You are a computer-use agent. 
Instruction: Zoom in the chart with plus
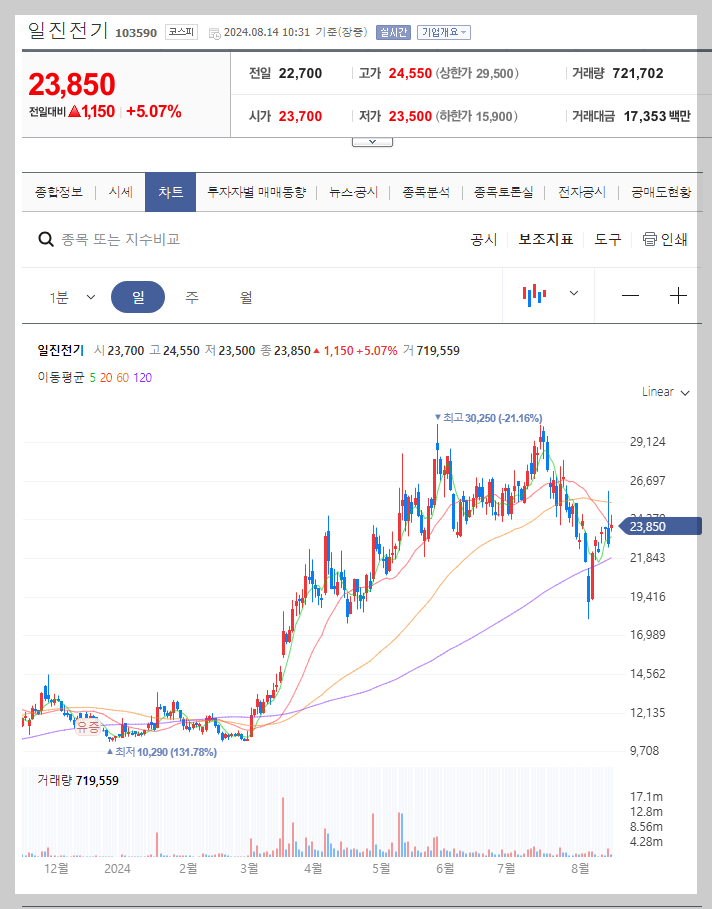point(678,296)
